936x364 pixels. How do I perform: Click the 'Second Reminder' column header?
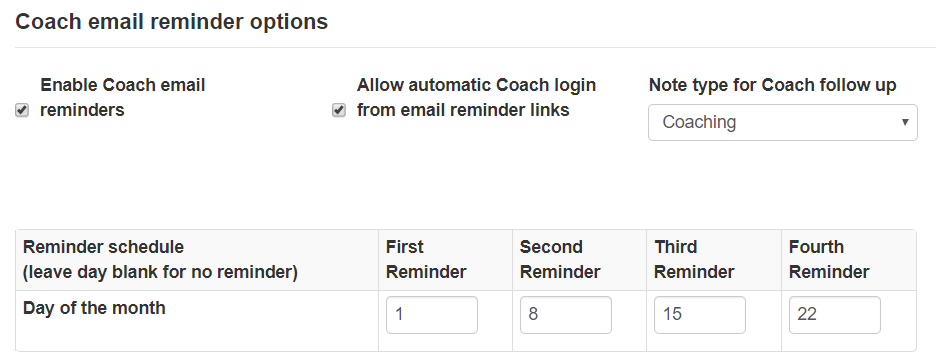click(x=579, y=260)
